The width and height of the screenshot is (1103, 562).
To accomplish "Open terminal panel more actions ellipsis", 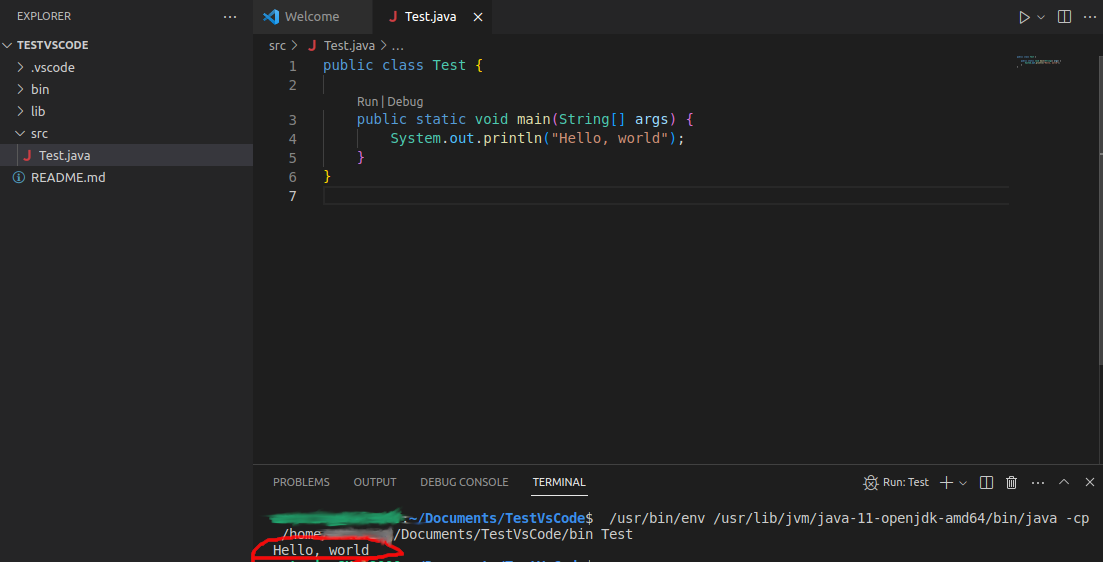I will click(x=1038, y=483).
